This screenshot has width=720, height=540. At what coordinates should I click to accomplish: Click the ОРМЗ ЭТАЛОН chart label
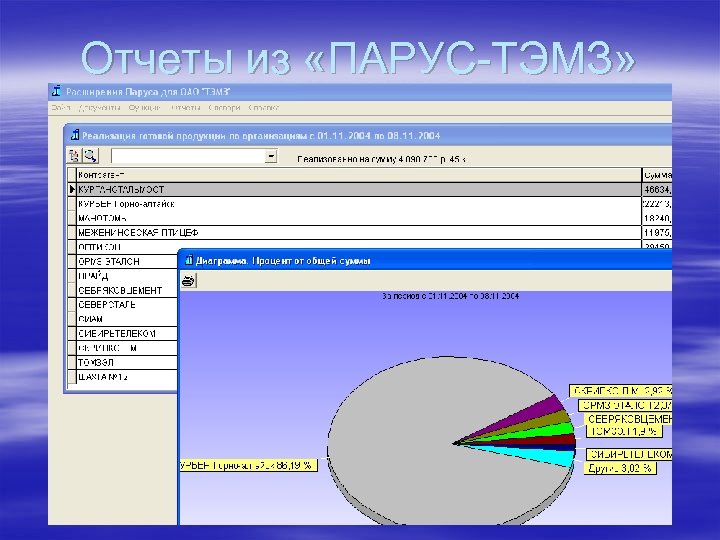[625, 405]
